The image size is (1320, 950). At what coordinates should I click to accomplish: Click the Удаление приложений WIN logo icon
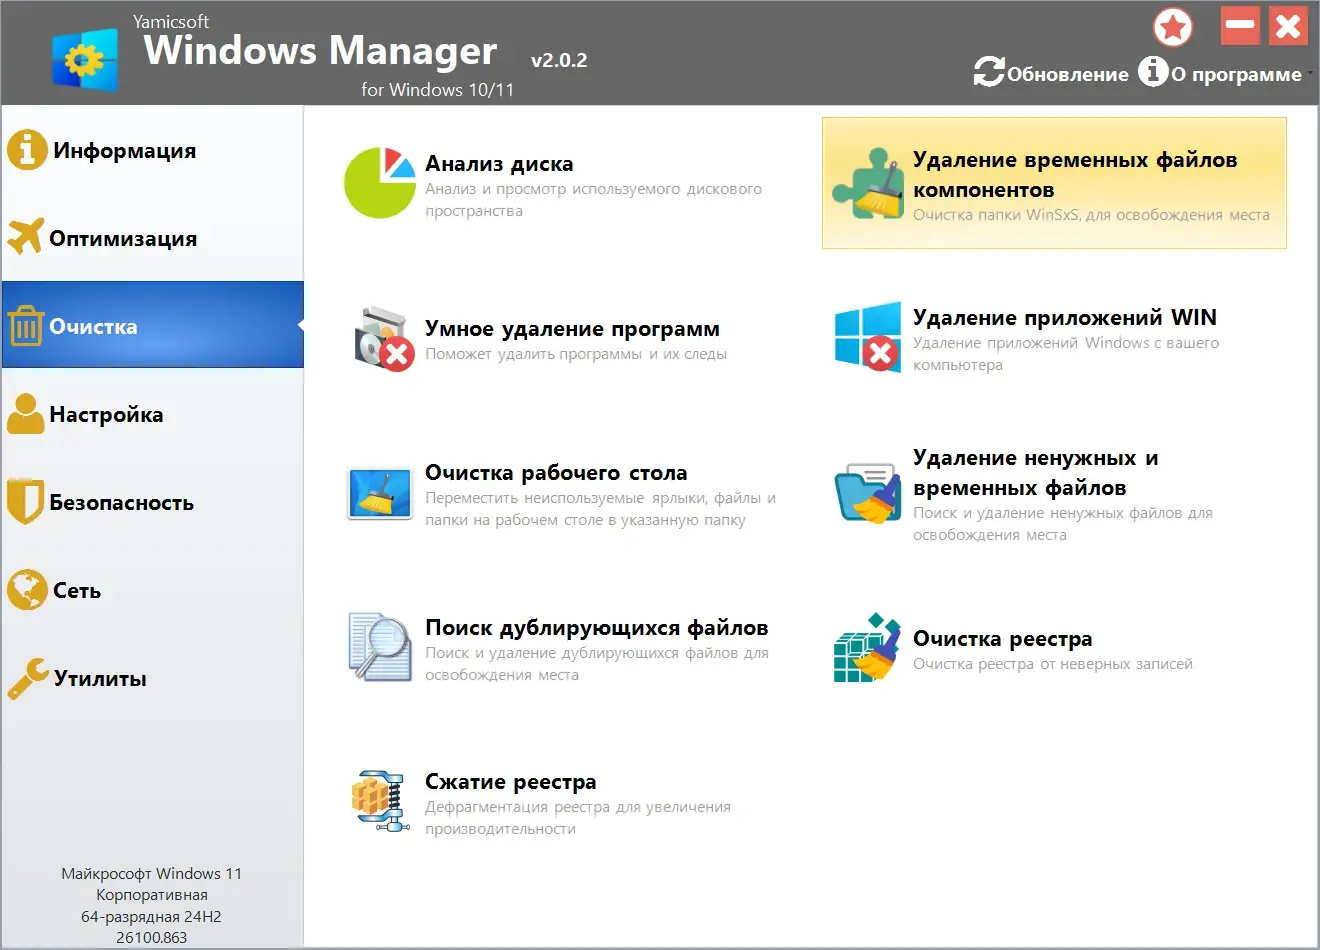[868, 337]
